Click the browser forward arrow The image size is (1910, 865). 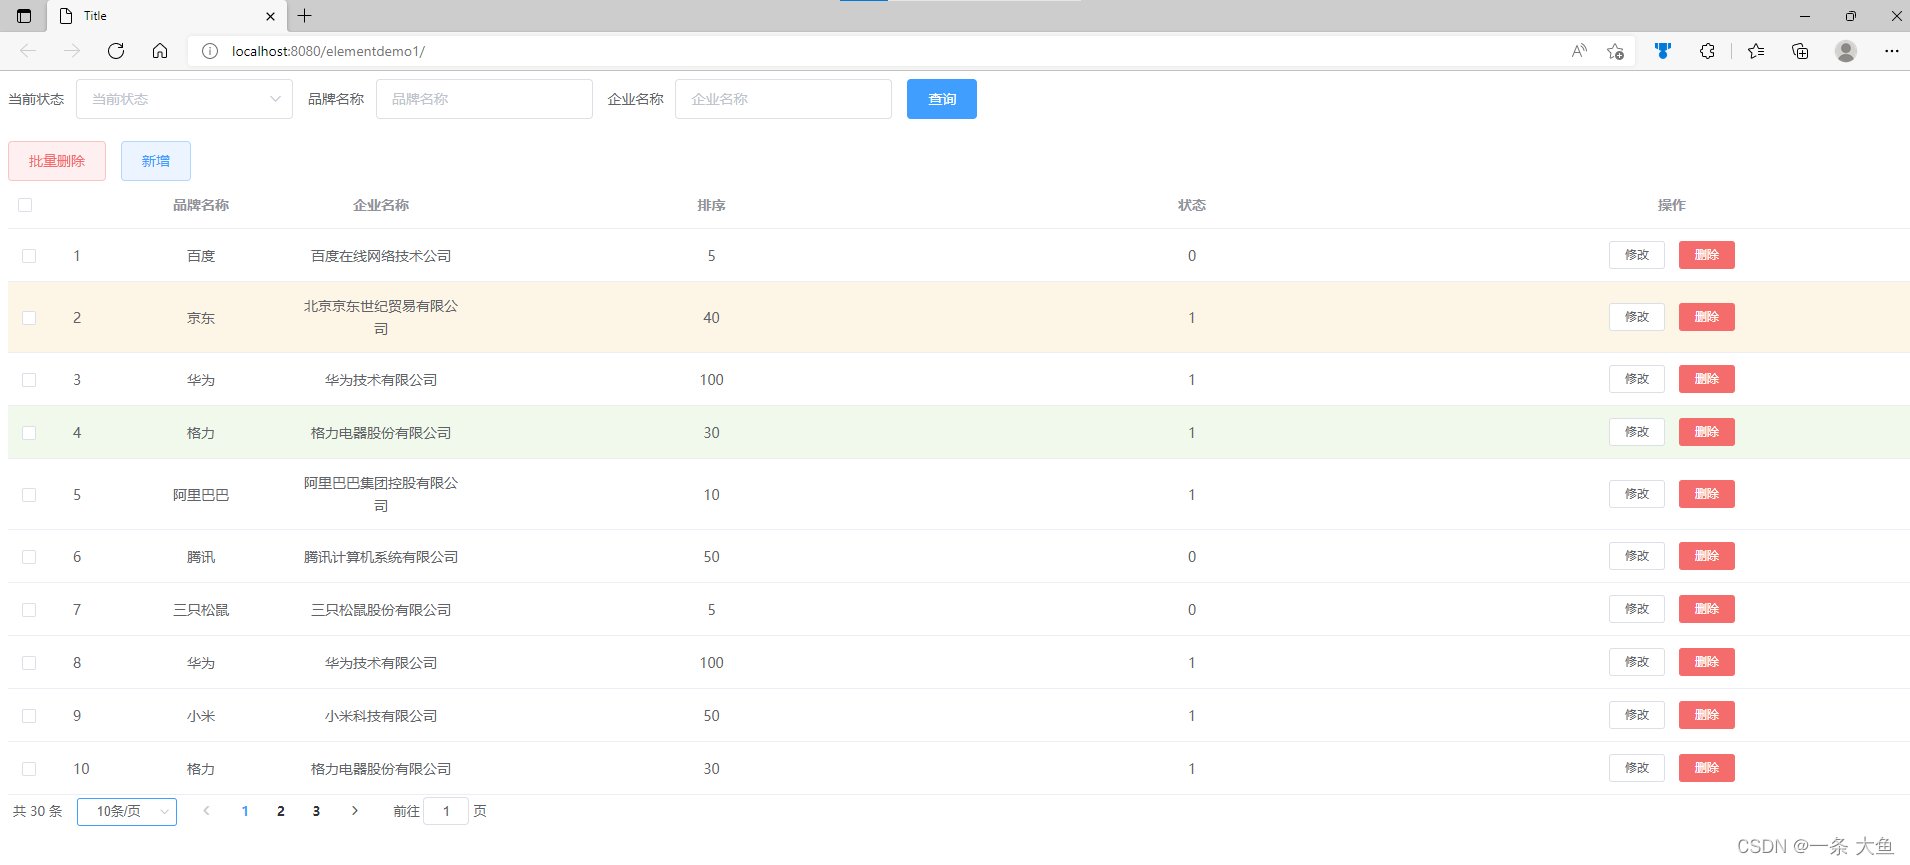tap(72, 51)
